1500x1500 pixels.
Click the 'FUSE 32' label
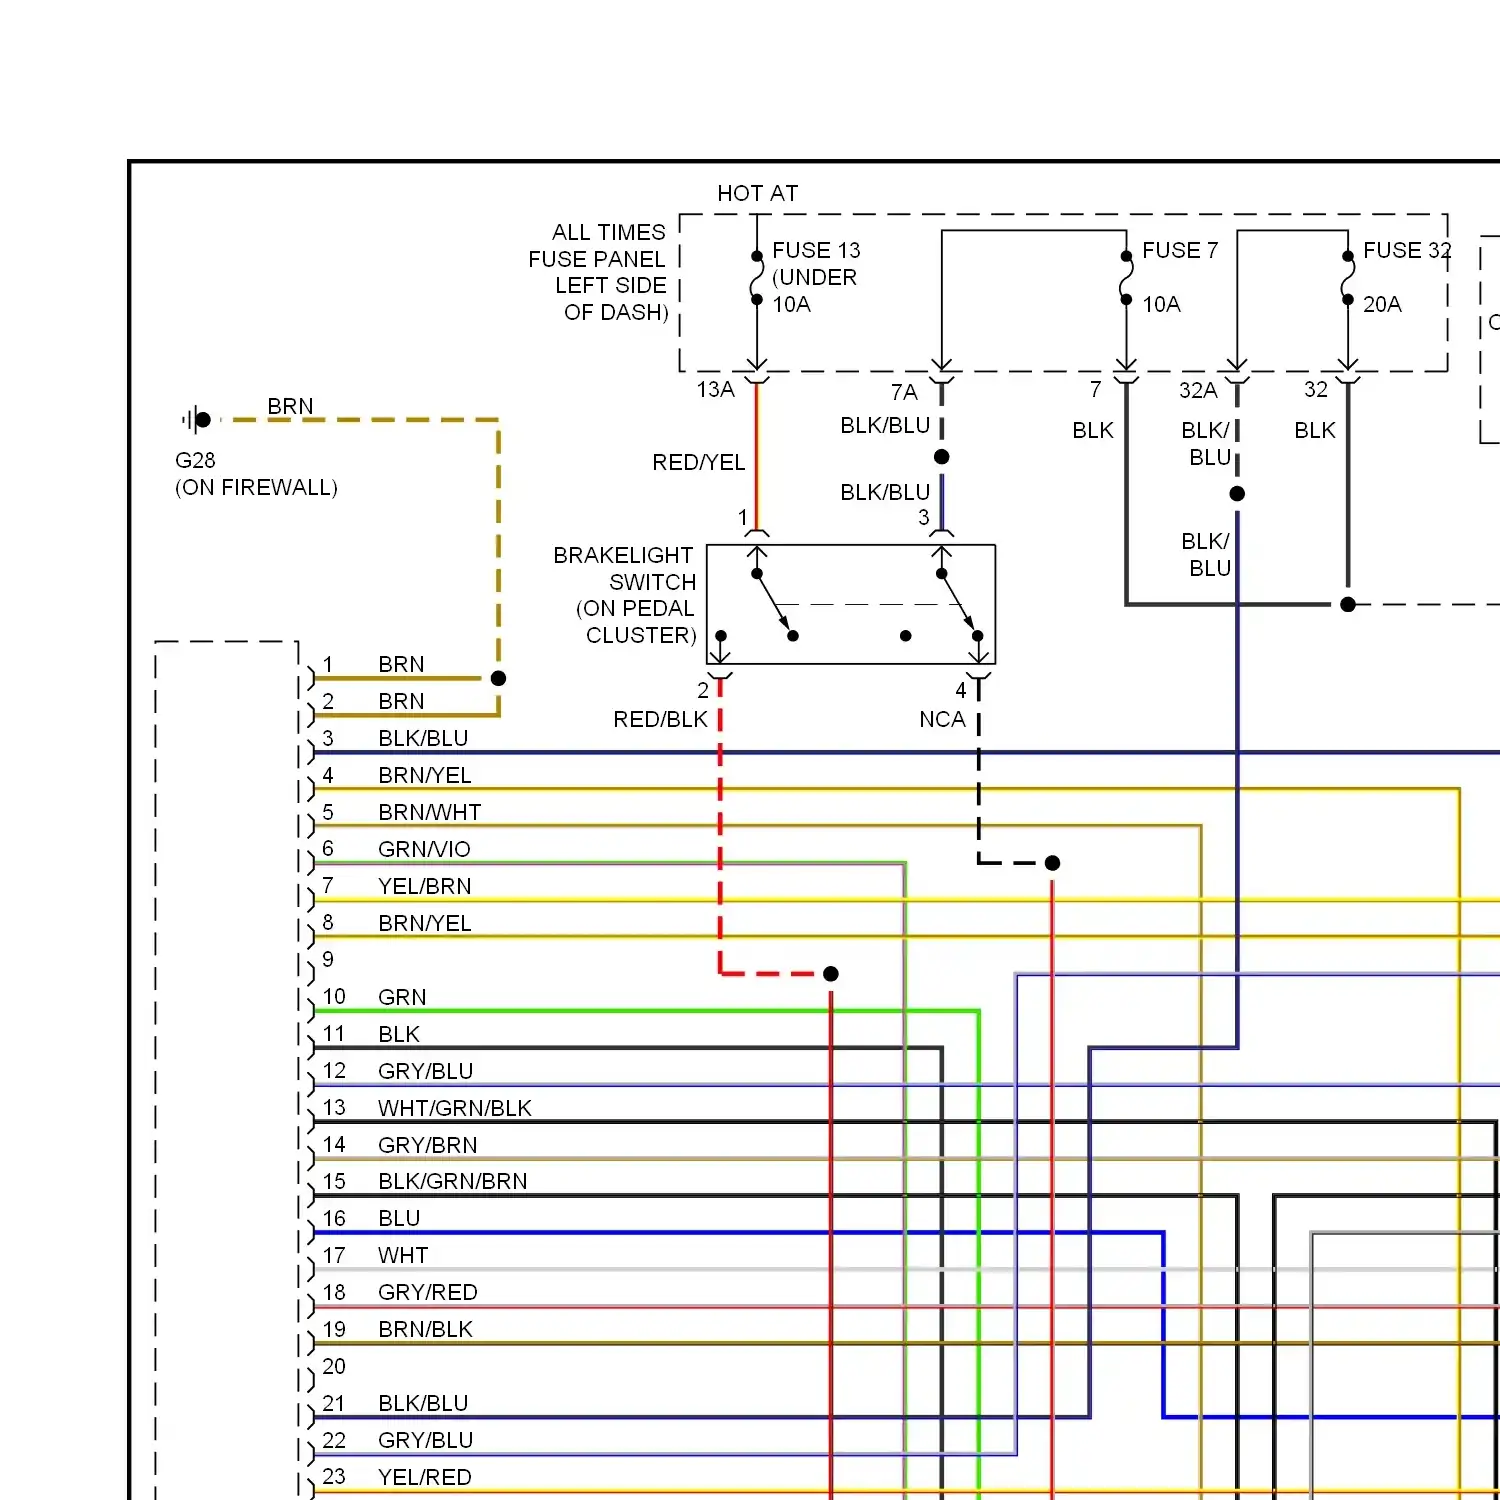(x=1407, y=250)
